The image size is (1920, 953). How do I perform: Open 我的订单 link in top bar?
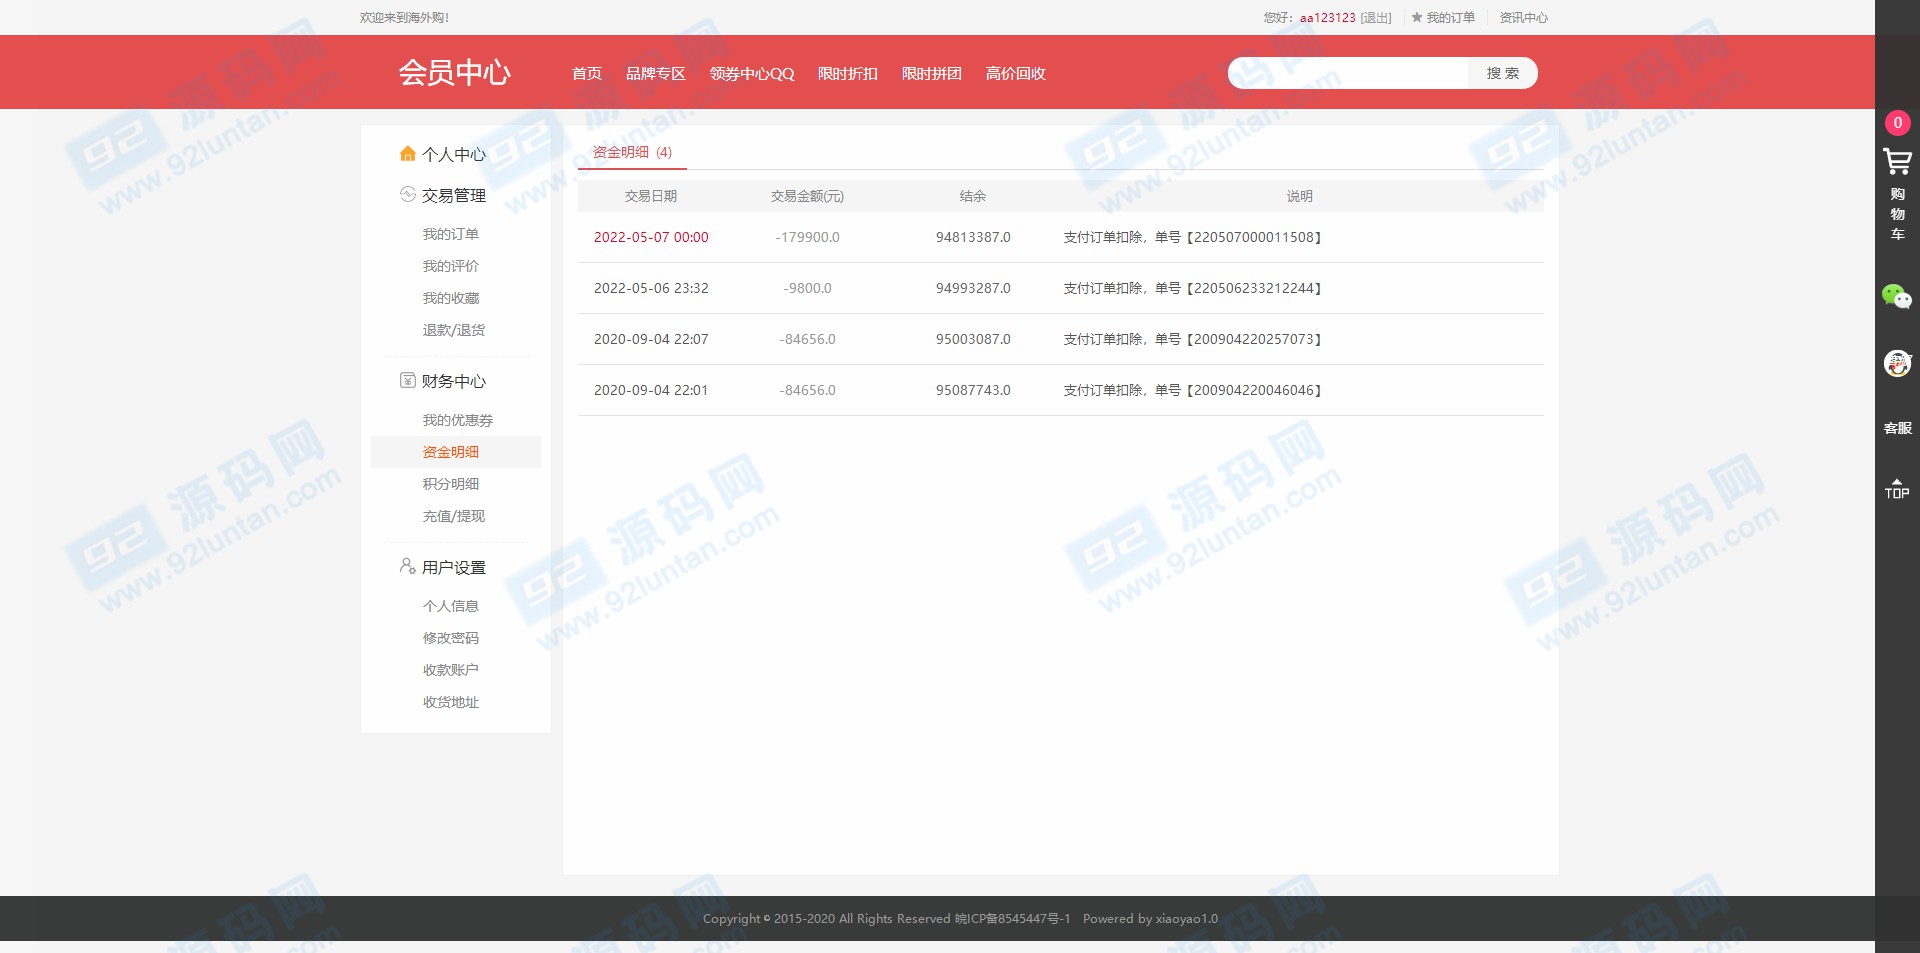click(x=1450, y=18)
